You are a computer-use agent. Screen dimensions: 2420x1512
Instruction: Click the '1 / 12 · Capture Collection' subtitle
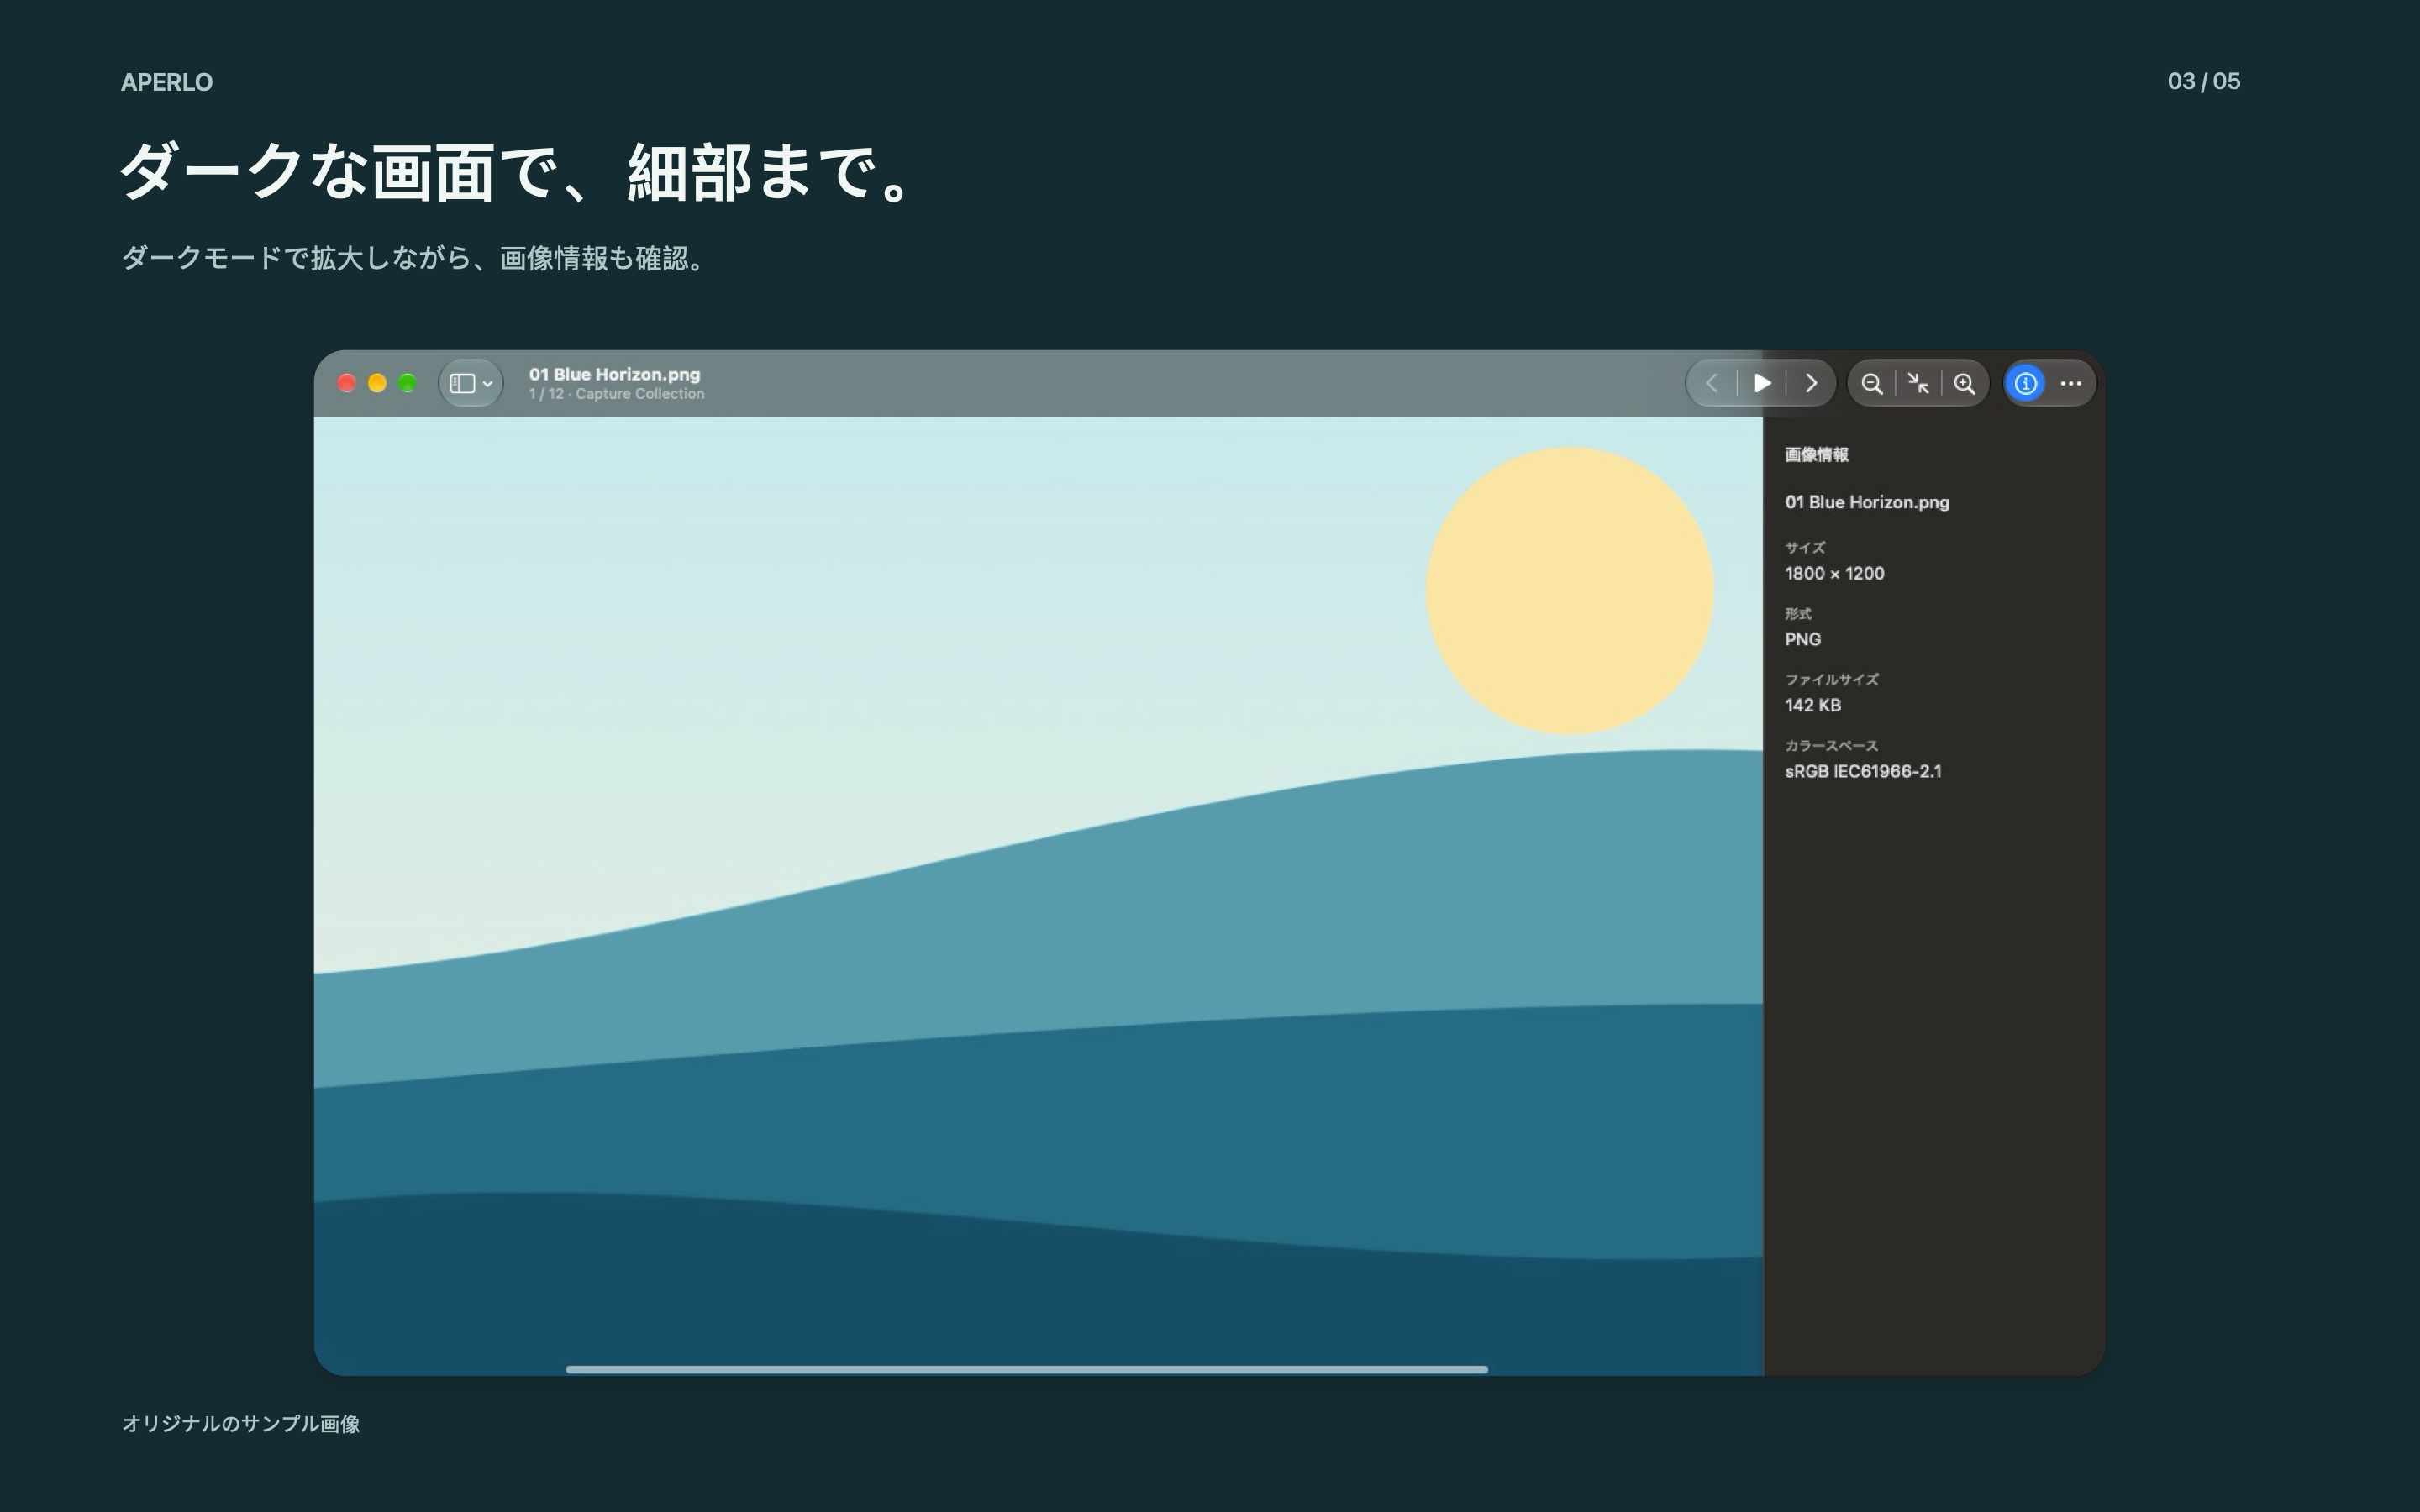617,394
